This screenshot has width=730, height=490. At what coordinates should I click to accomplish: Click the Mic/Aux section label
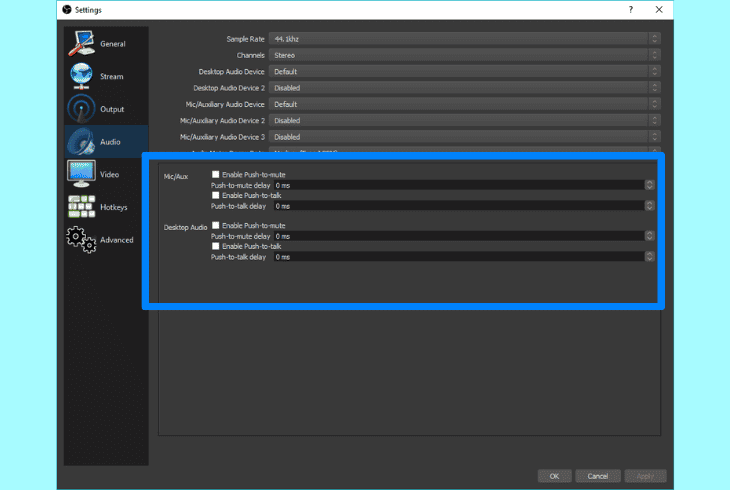(x=176, y=177)
